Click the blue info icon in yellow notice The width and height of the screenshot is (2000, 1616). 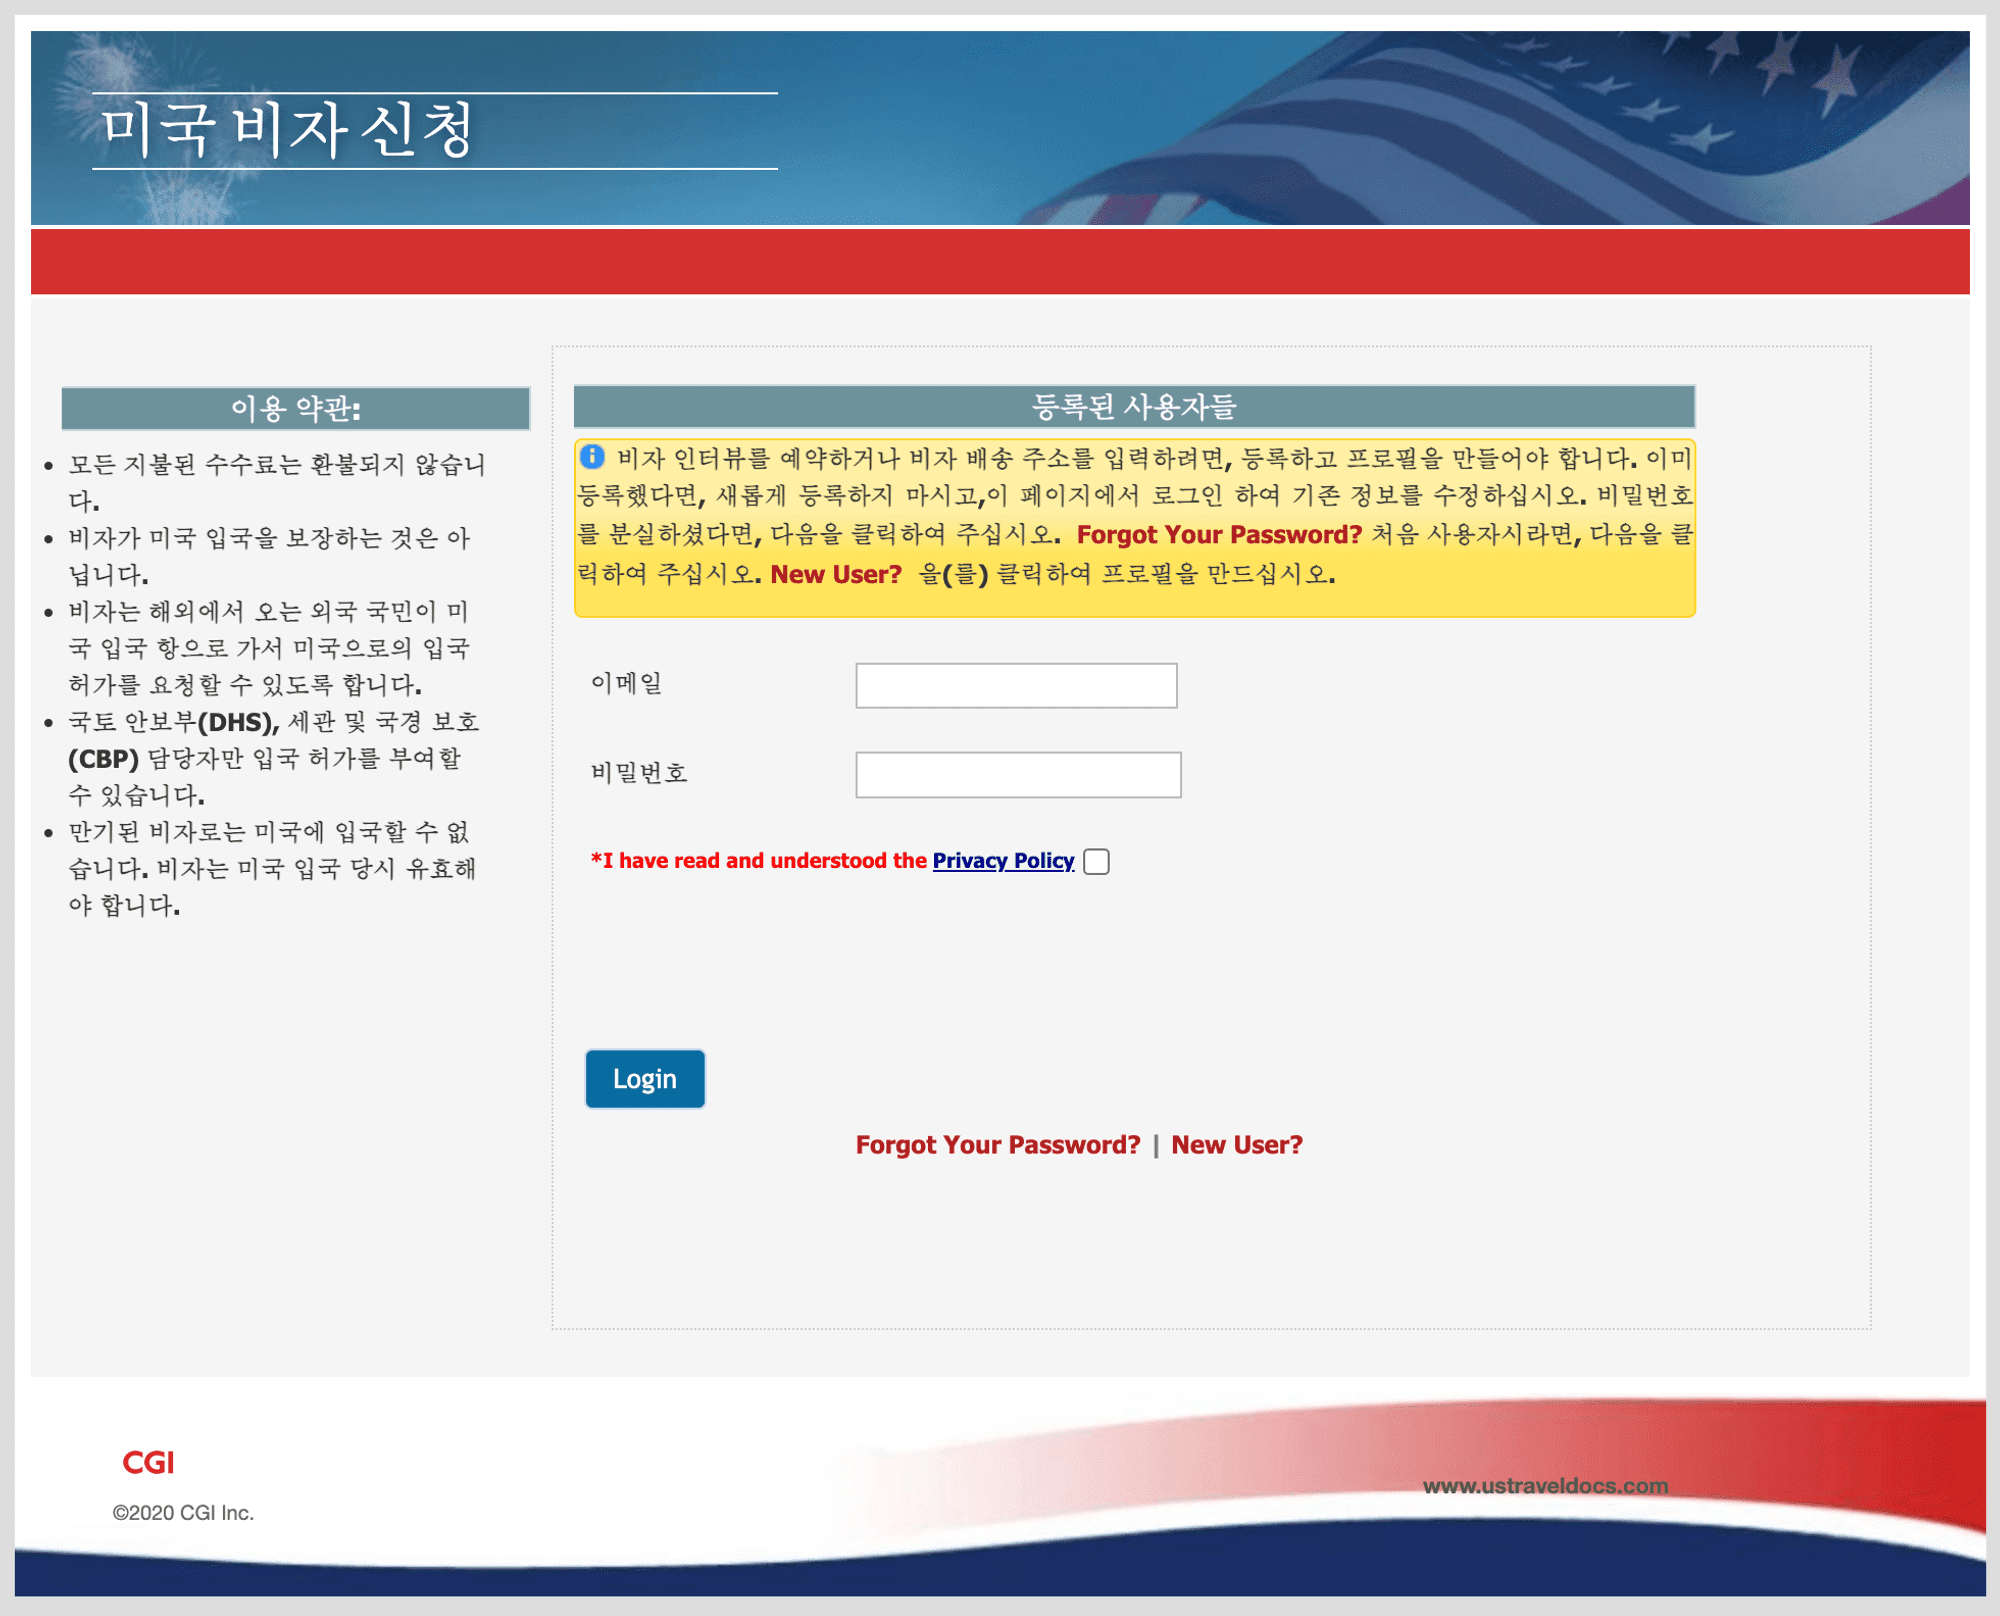coord(592,456)
